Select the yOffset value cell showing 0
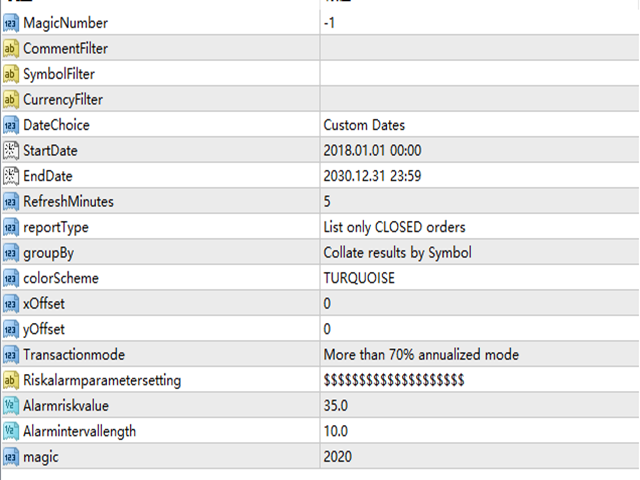640x480 pixels. (480, 329)
